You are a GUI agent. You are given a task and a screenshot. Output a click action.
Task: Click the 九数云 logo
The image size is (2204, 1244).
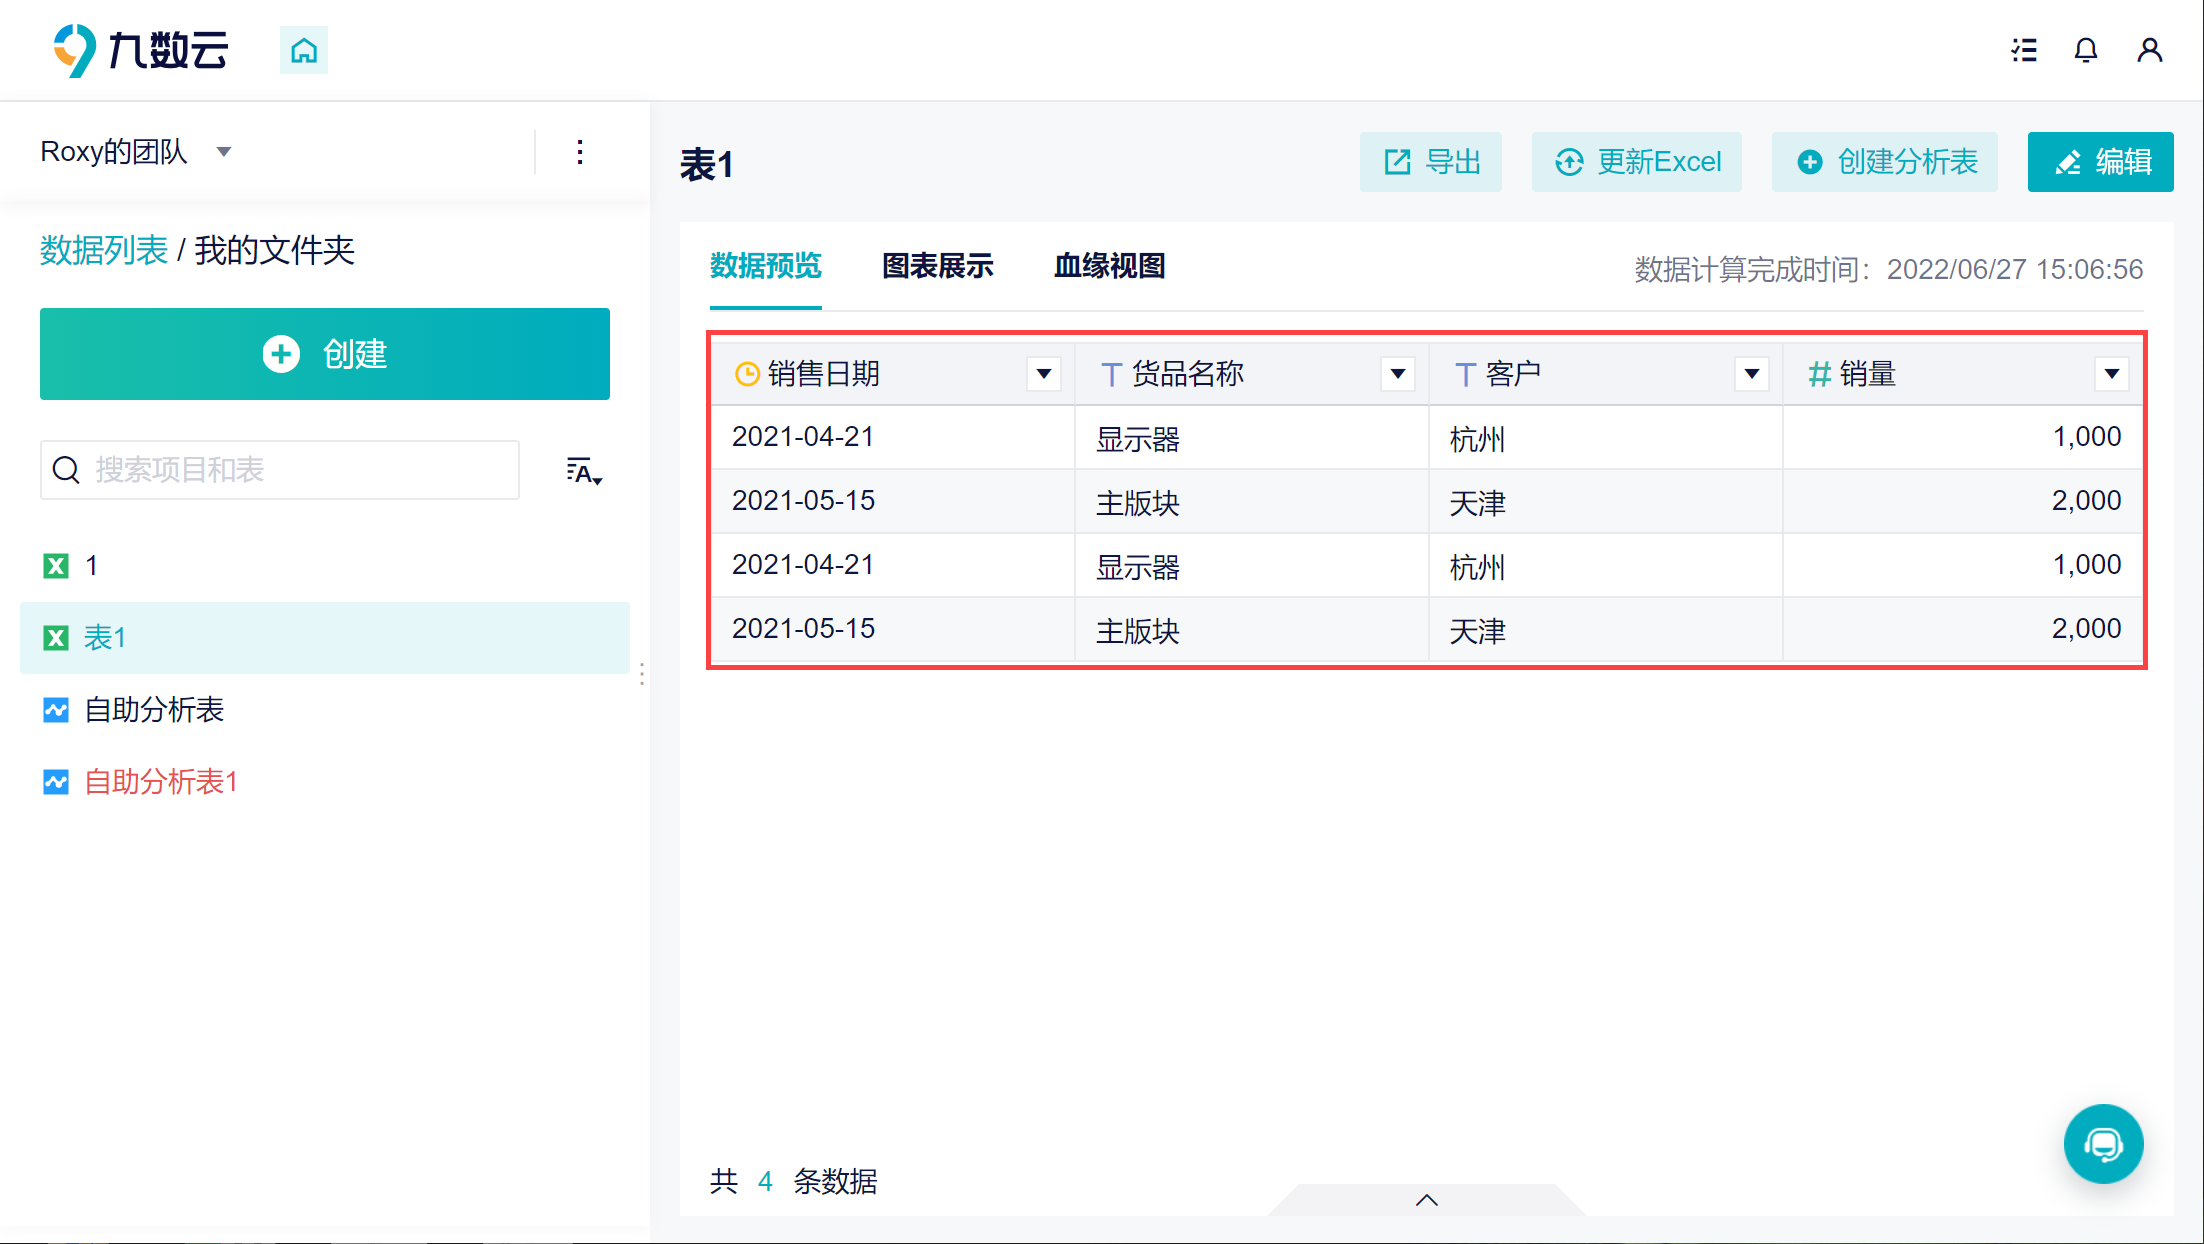click(141, 50)
